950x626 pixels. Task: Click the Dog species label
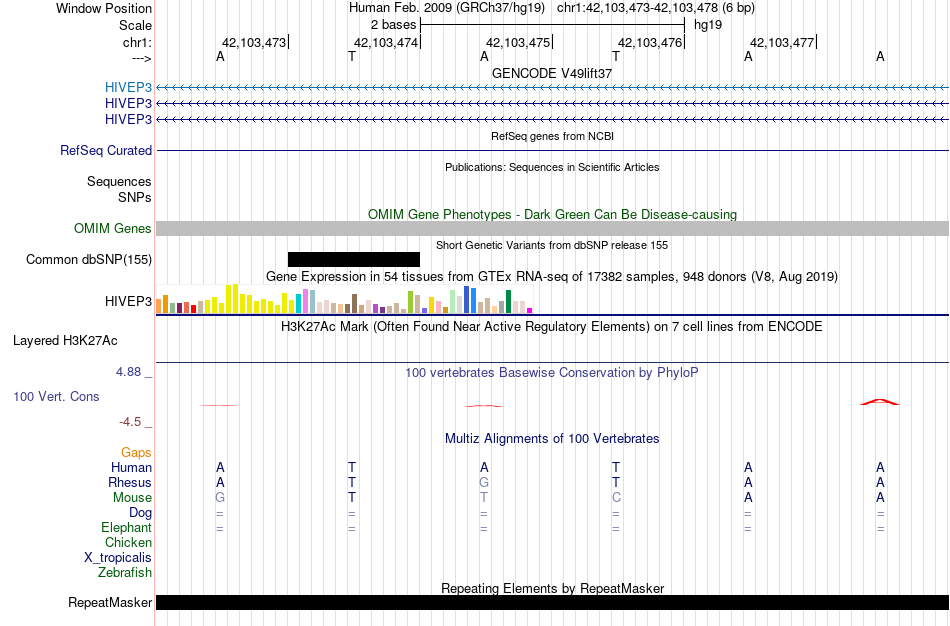(x=140, y=513)
